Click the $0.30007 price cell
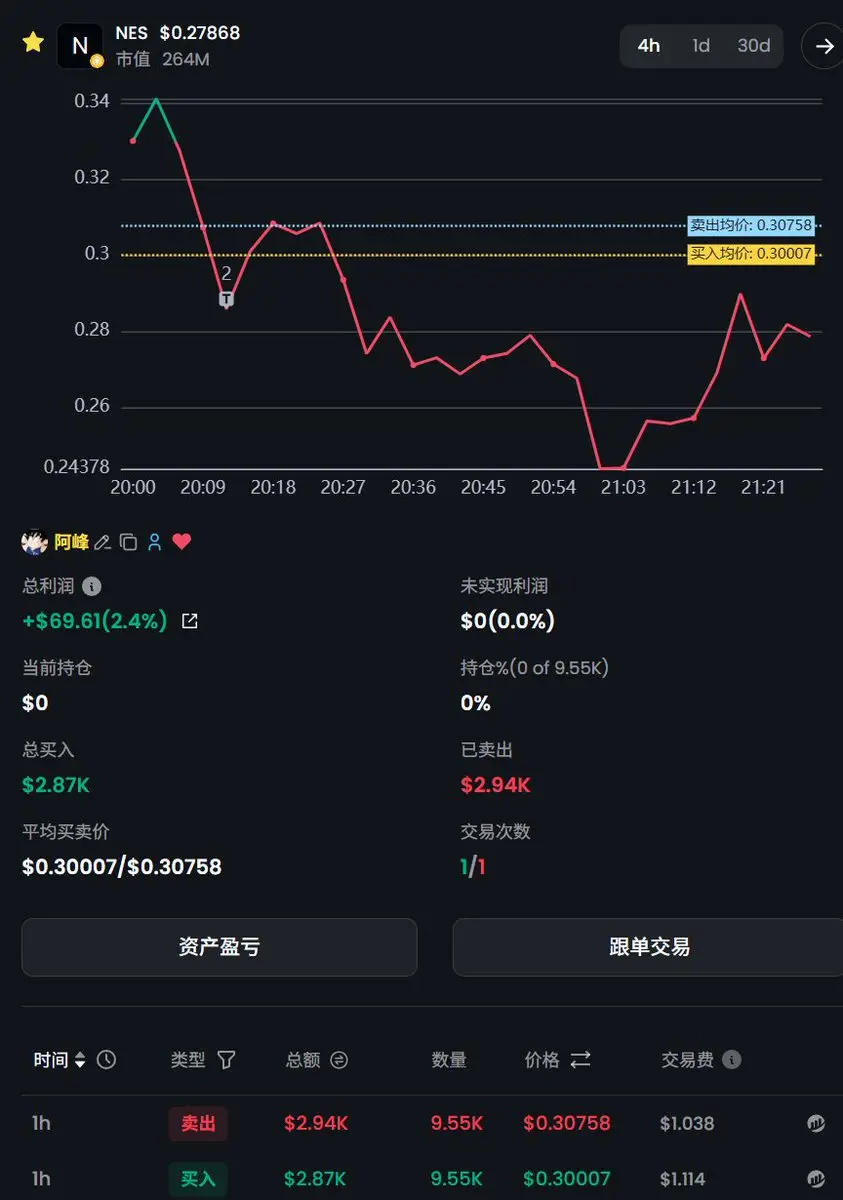The width and height of the screenshot is (843, 1200). (567, 1179)
